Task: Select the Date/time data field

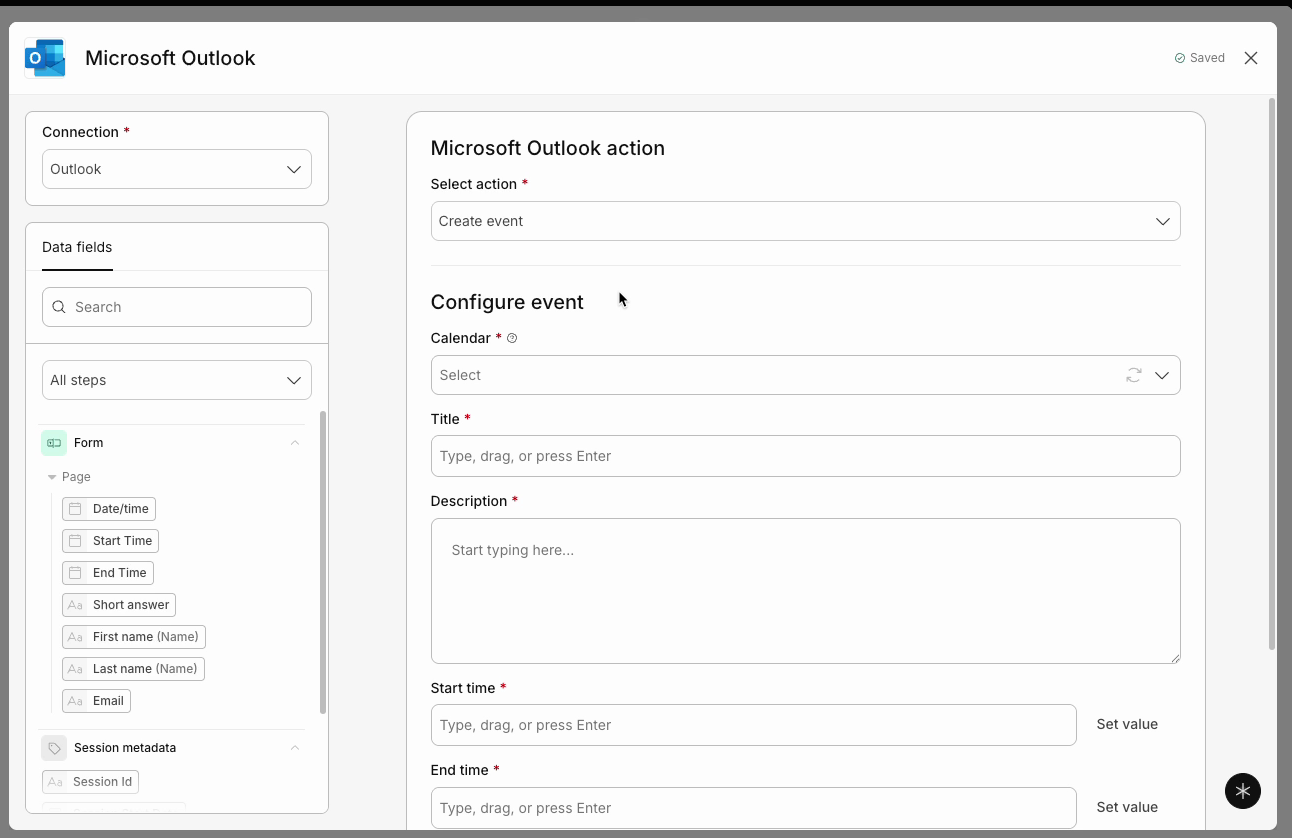Action: [x=109, y=509]
